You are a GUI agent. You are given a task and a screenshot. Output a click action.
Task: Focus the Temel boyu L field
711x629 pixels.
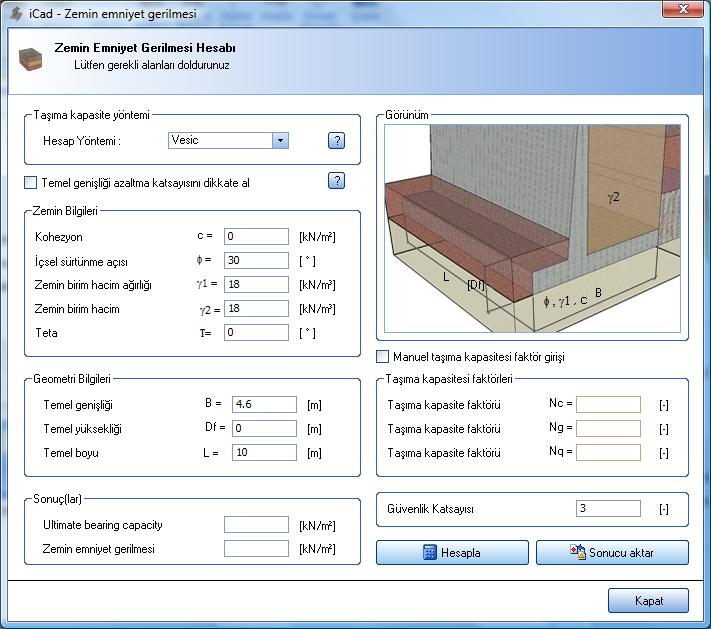(264, 452)
